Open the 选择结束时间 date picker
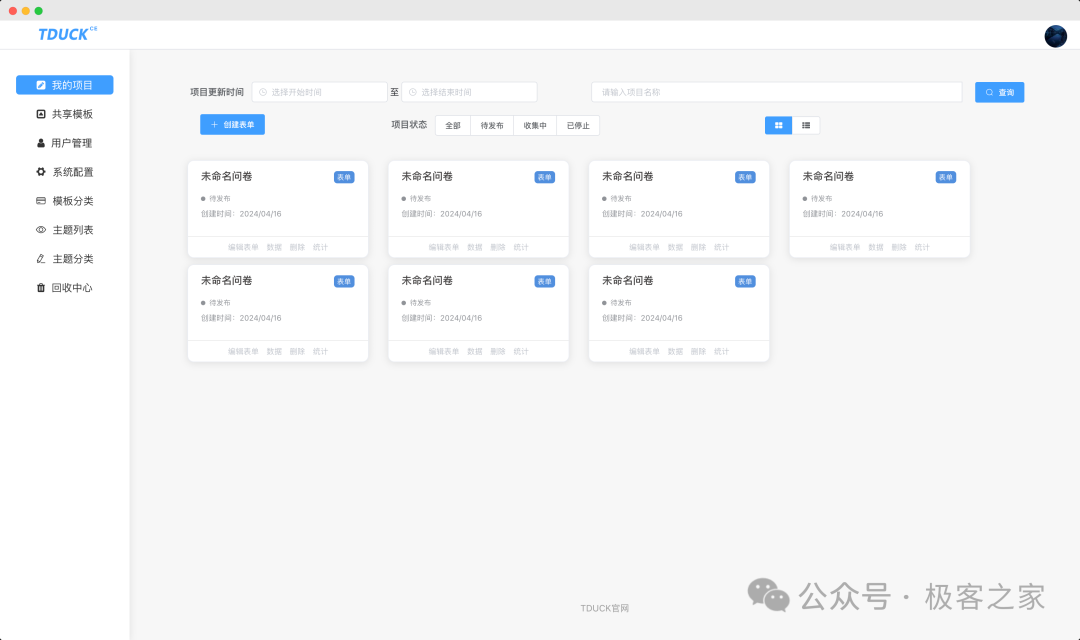 469,92
